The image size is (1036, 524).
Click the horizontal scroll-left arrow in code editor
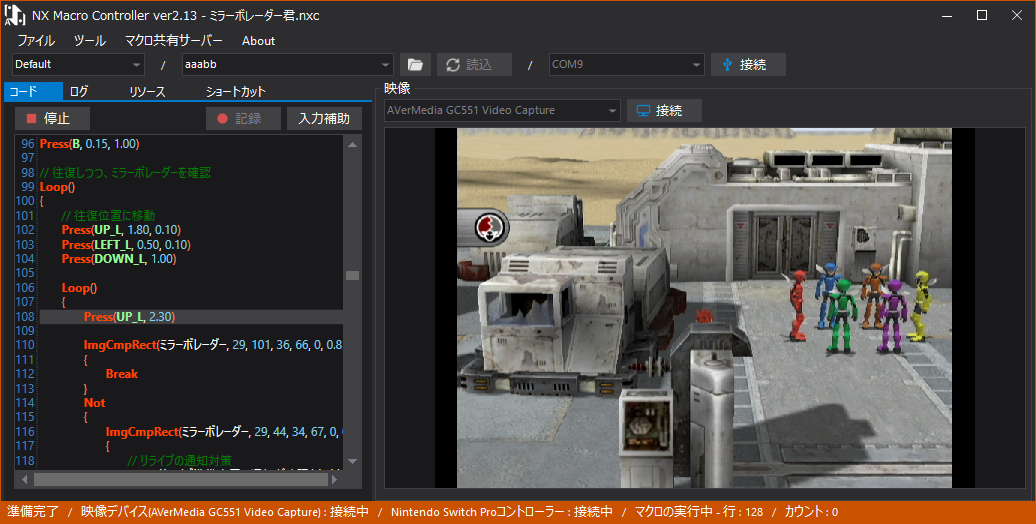[25, 479]
